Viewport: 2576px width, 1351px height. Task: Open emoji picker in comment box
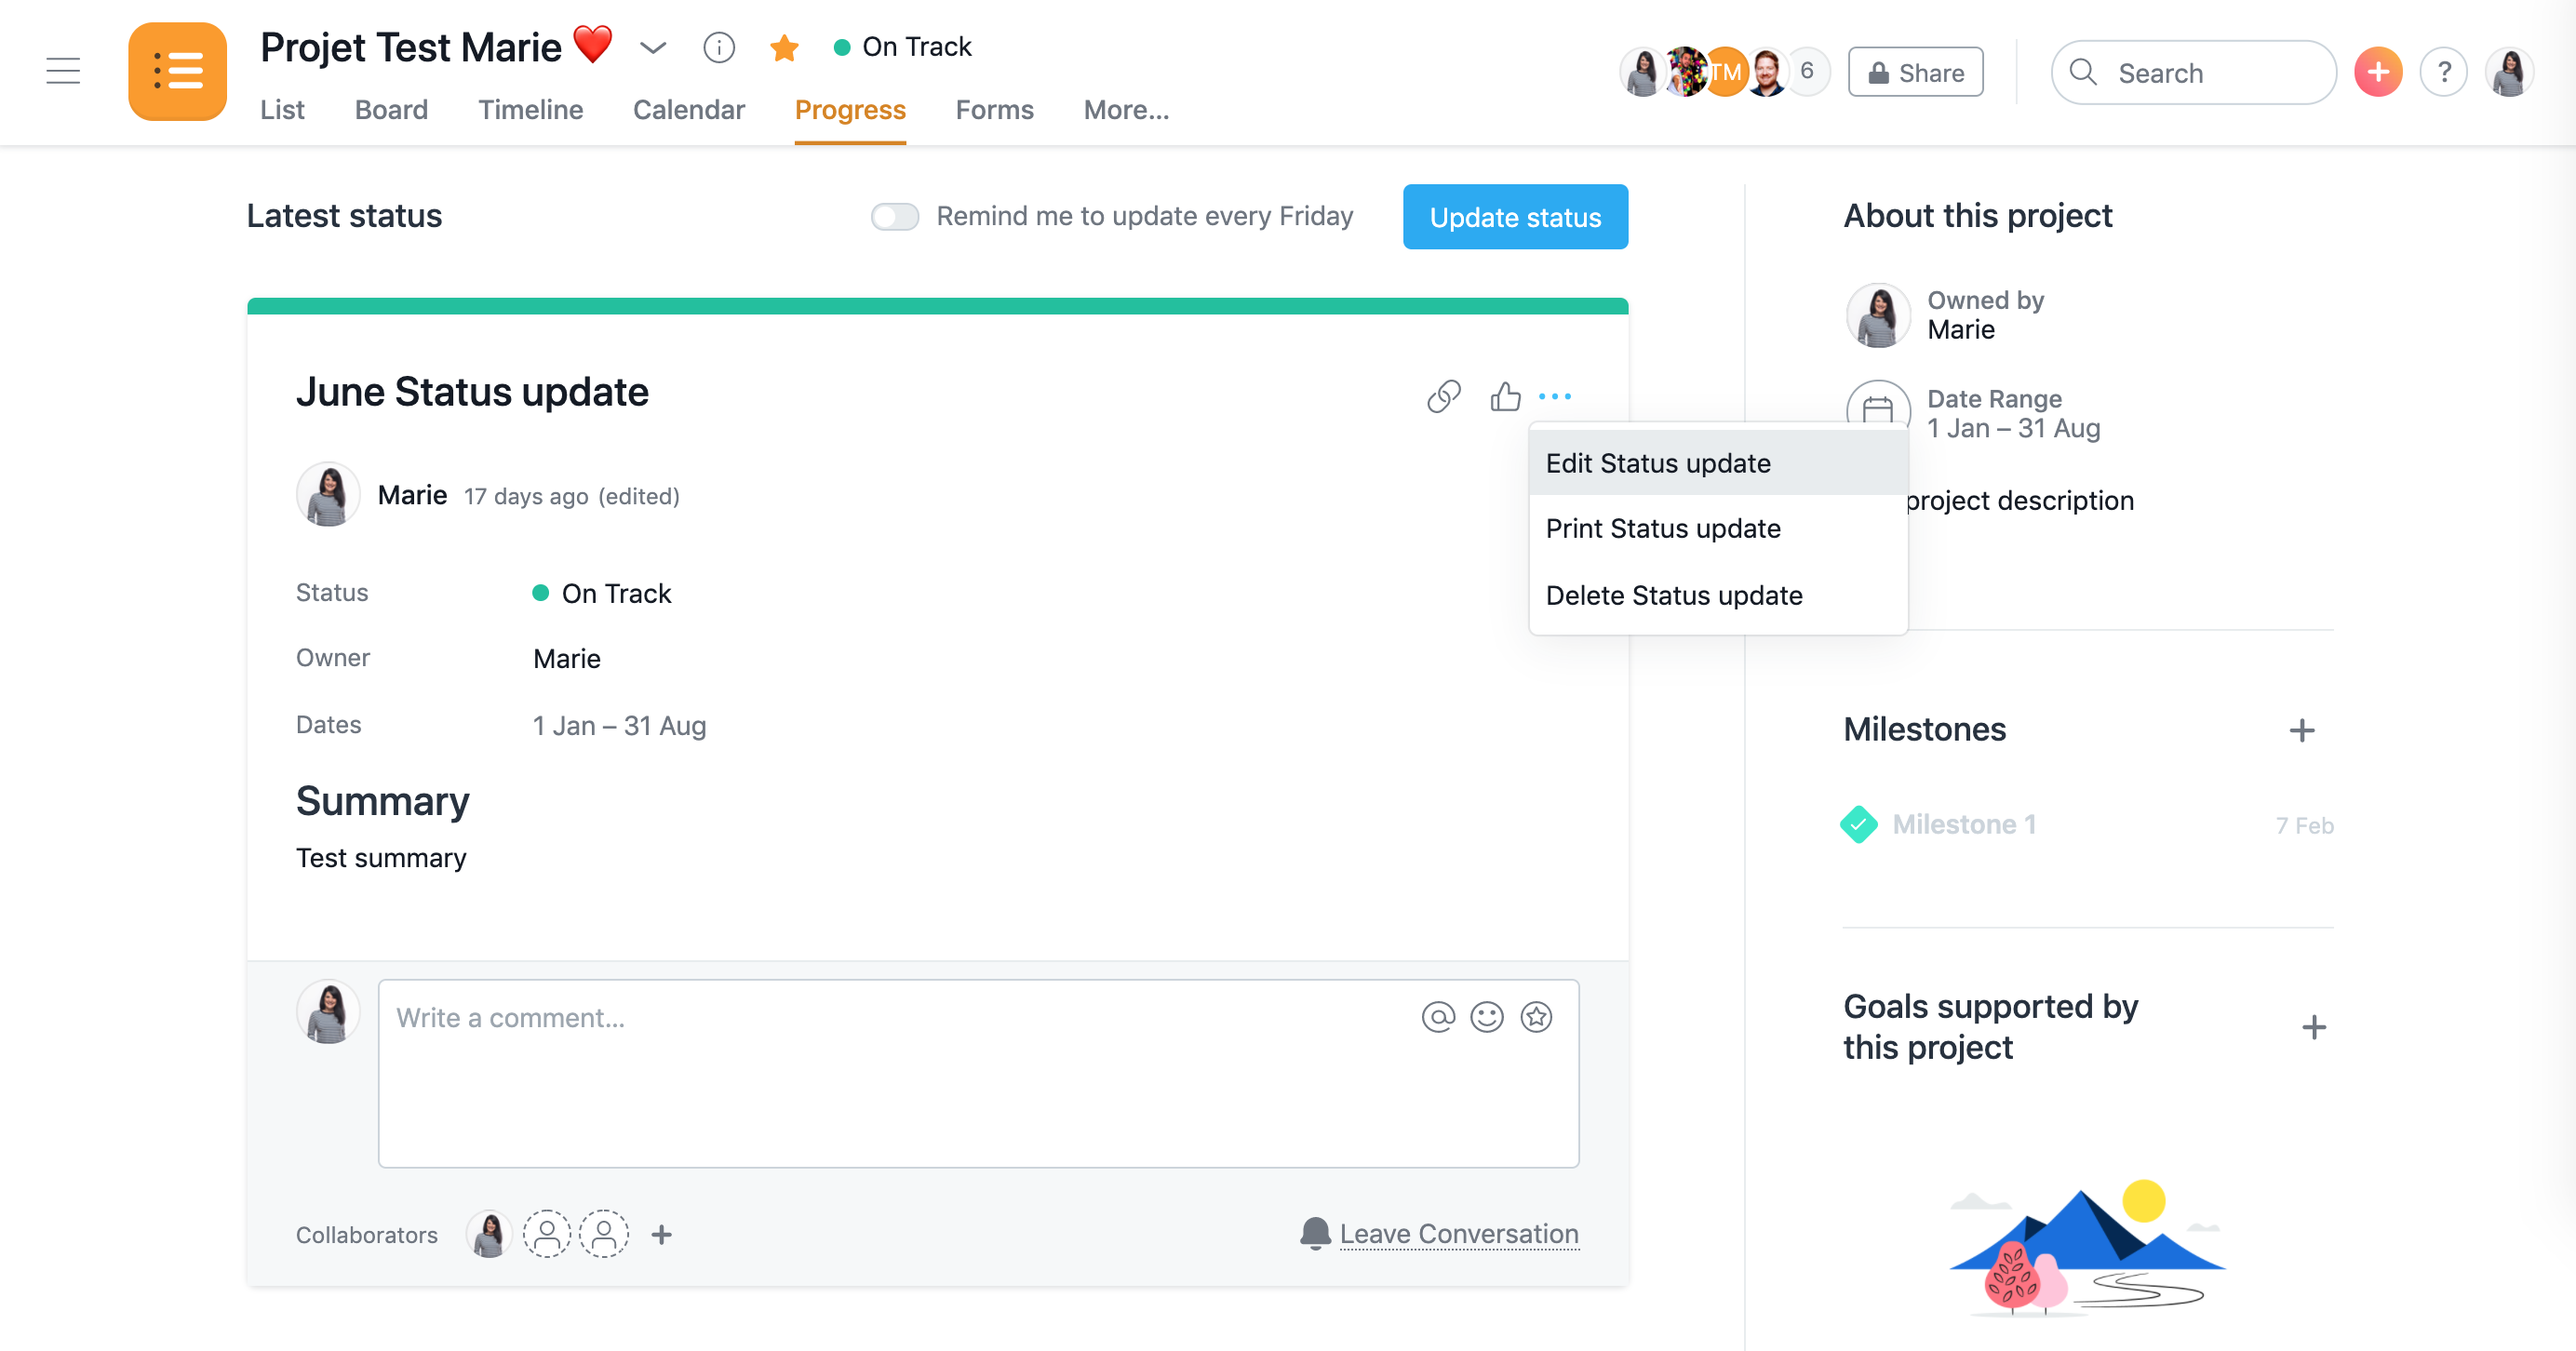[1487, 1017]
